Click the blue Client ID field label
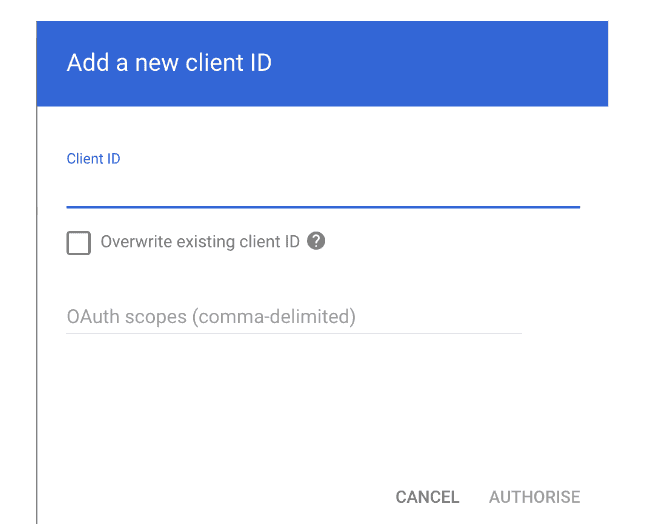Viewport: 660px width, 524px height. (x=93, y=158)
